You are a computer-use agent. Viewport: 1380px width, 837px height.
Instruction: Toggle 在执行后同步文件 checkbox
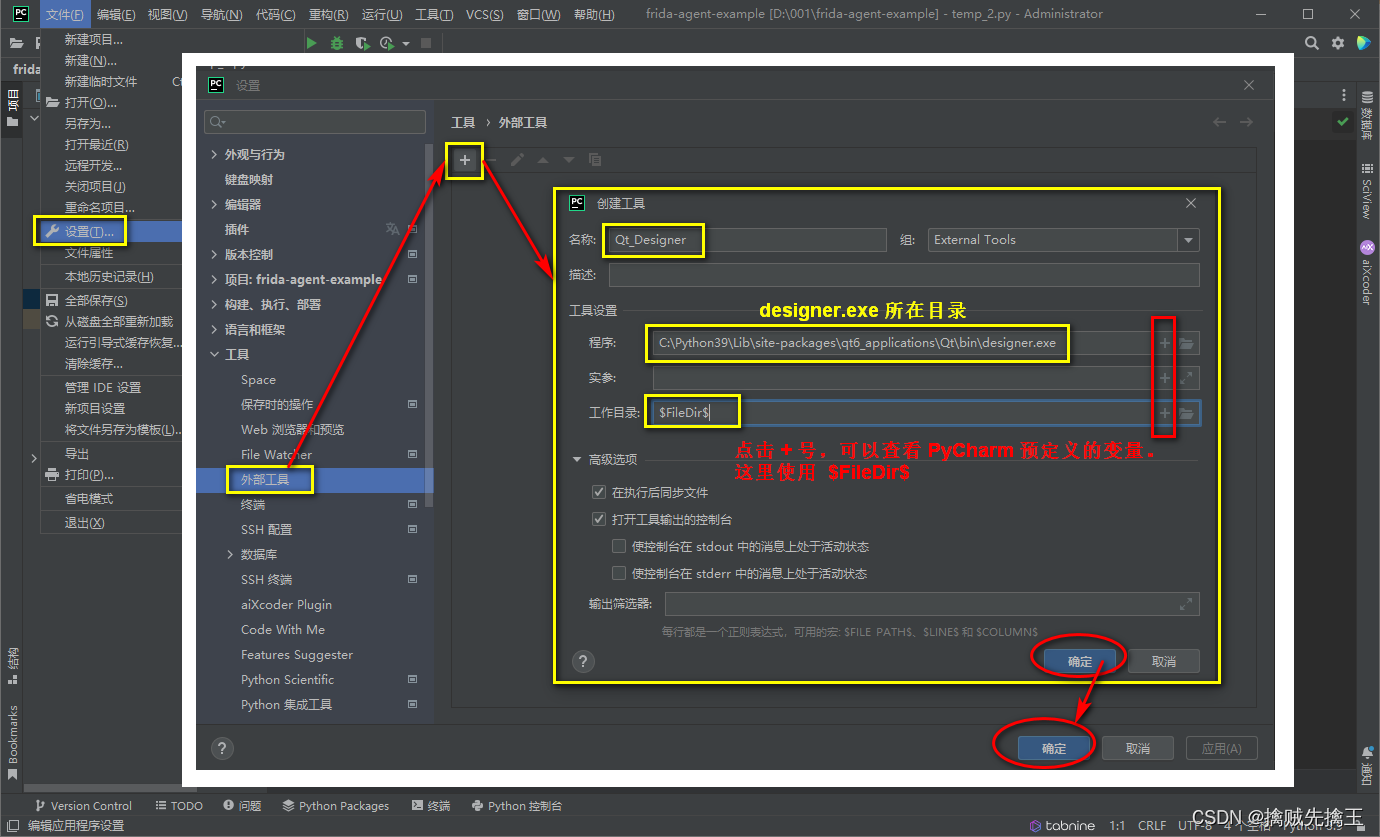pyautogui.click(x=599, y=492)
